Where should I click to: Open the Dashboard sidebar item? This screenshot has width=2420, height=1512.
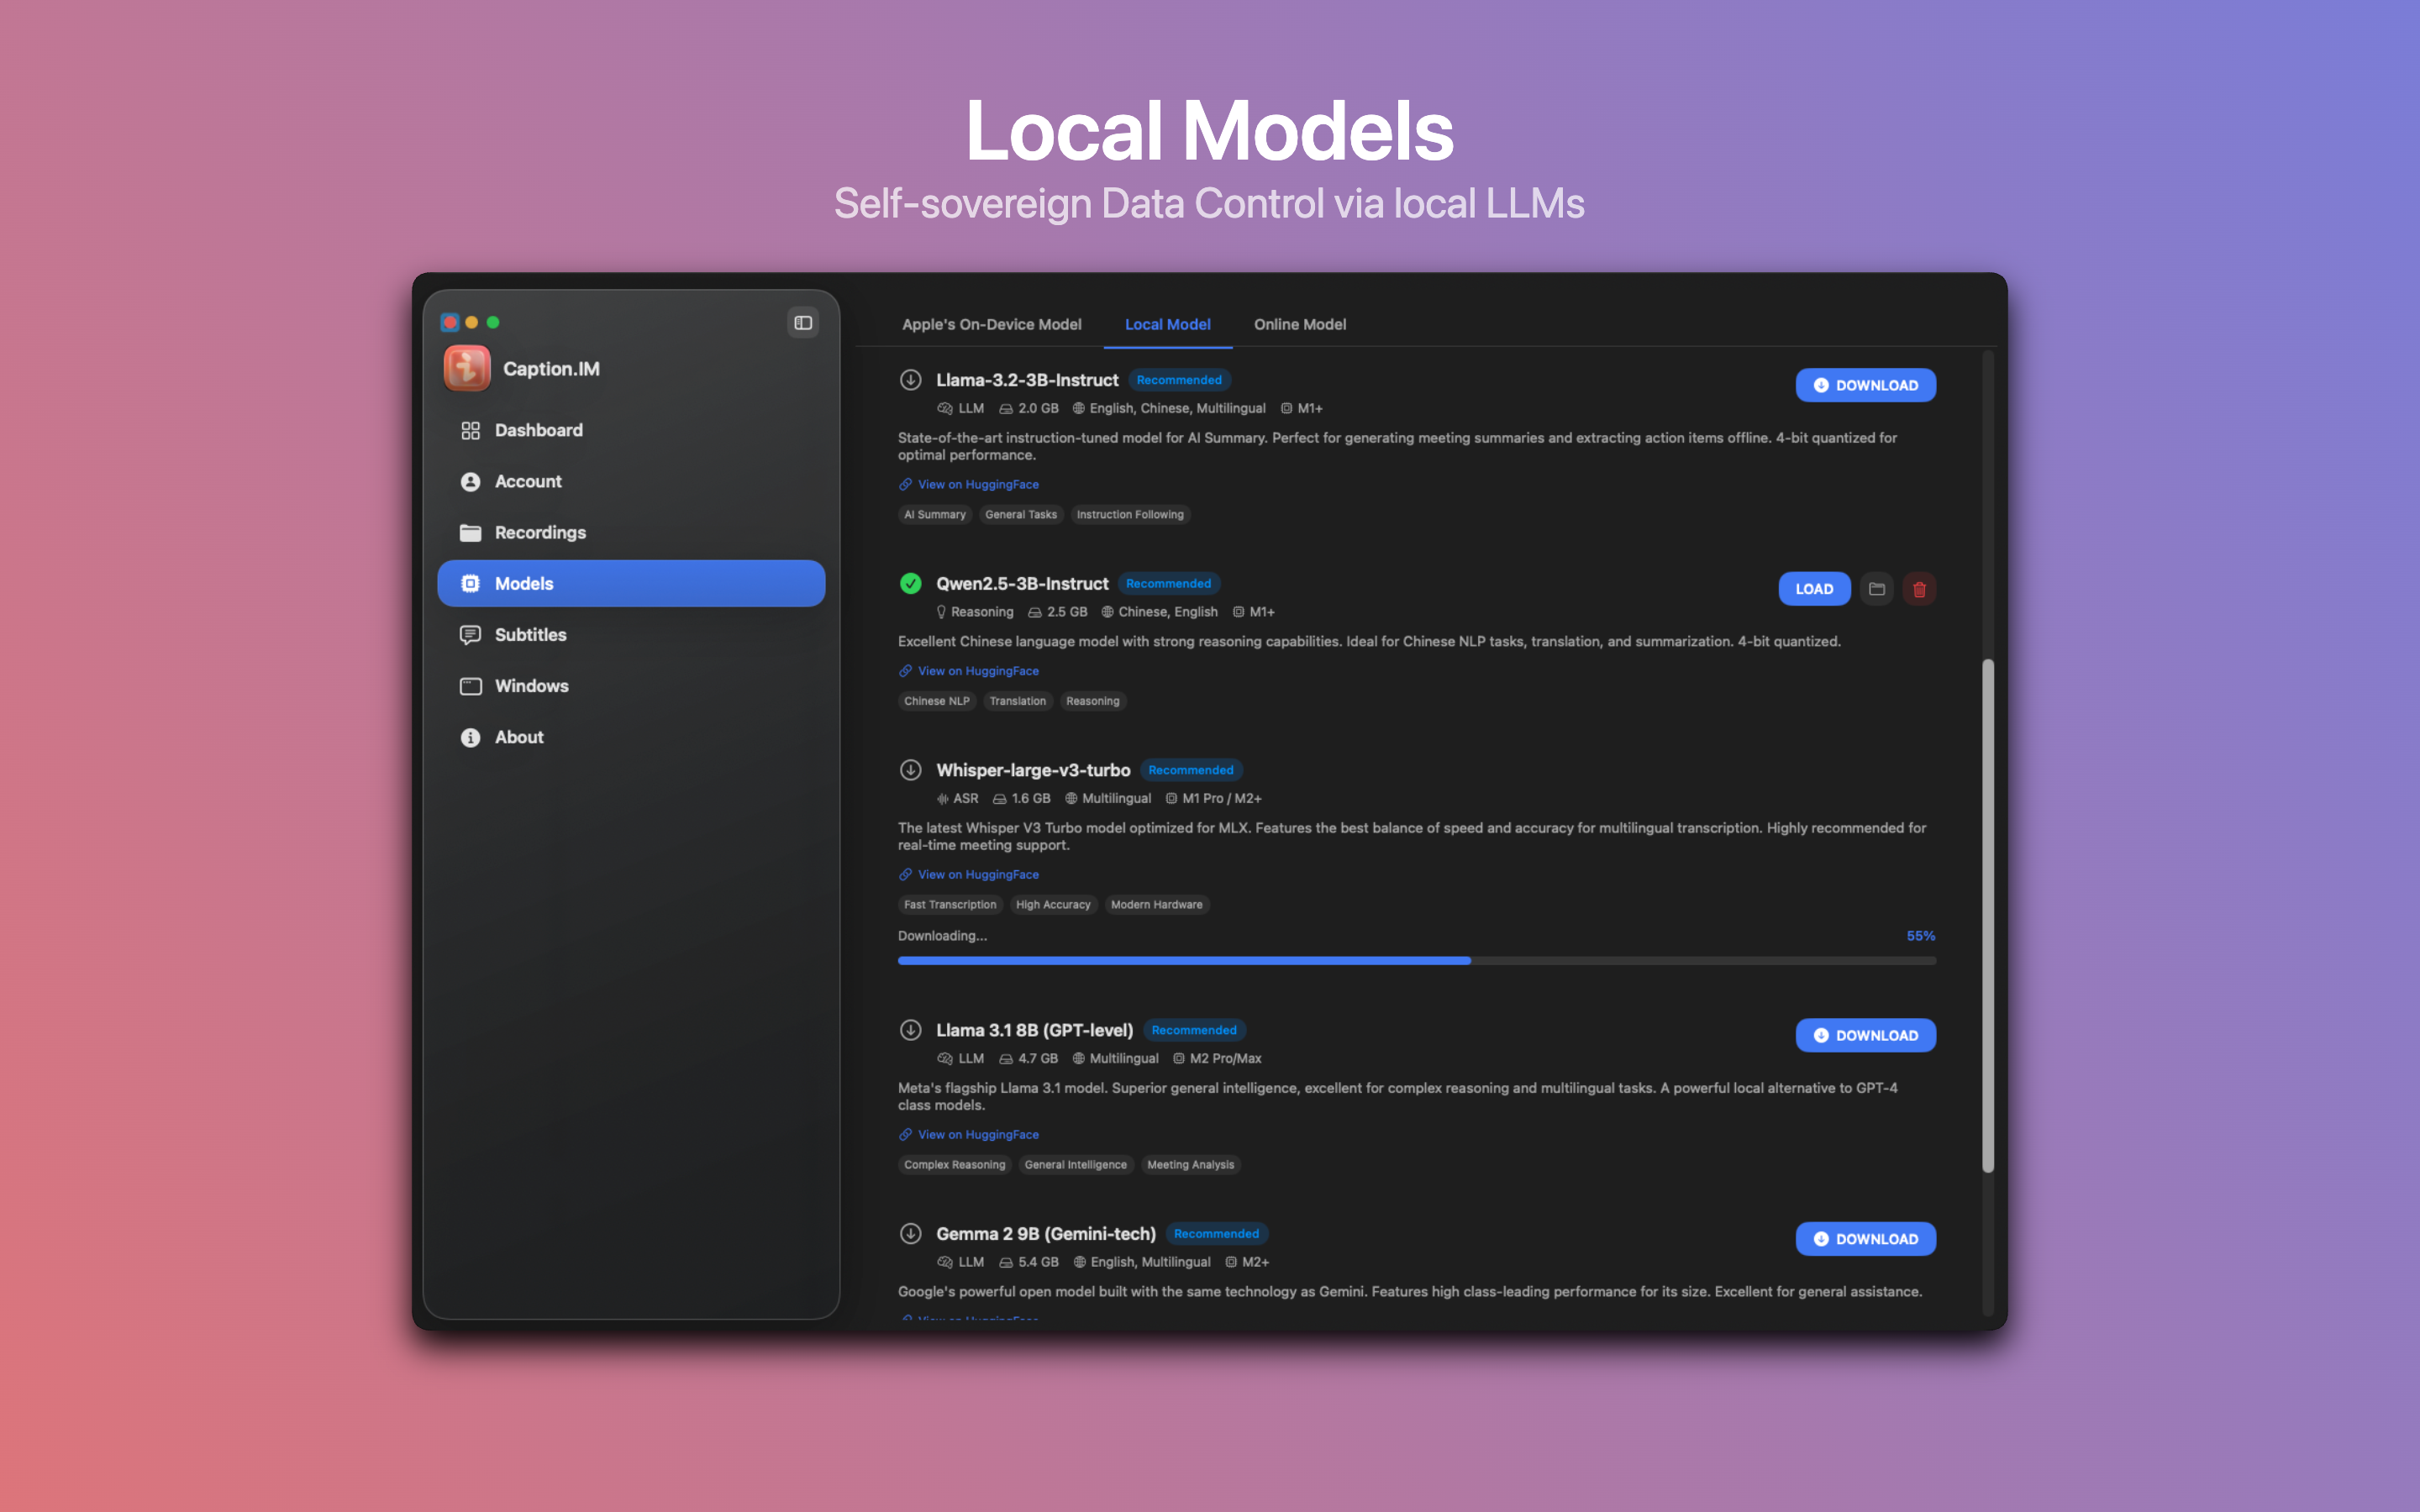click(x=538, y=430)
